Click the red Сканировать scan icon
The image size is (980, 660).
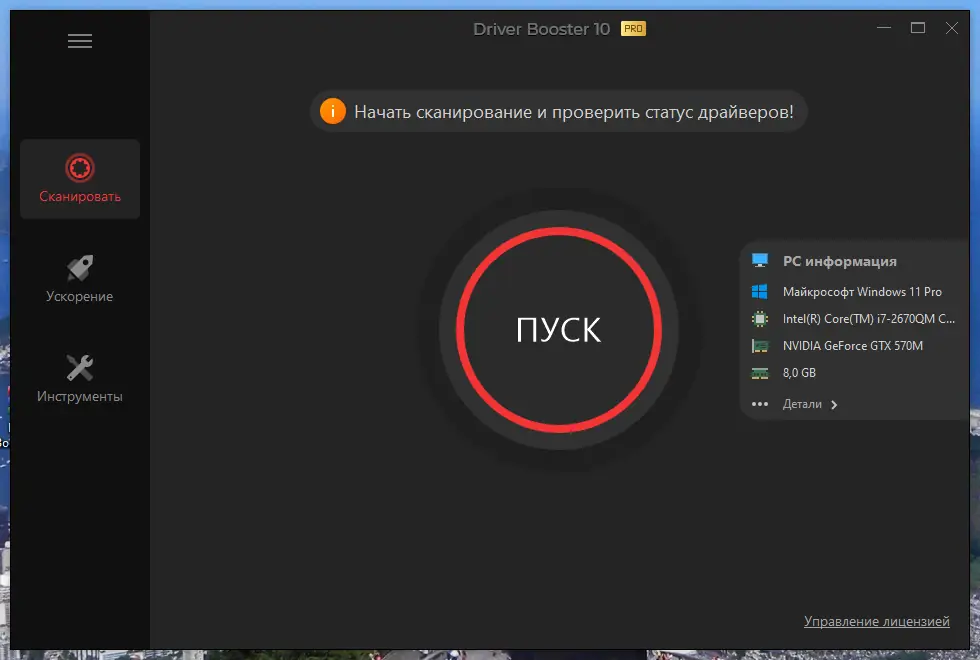[x=79, y=168]
